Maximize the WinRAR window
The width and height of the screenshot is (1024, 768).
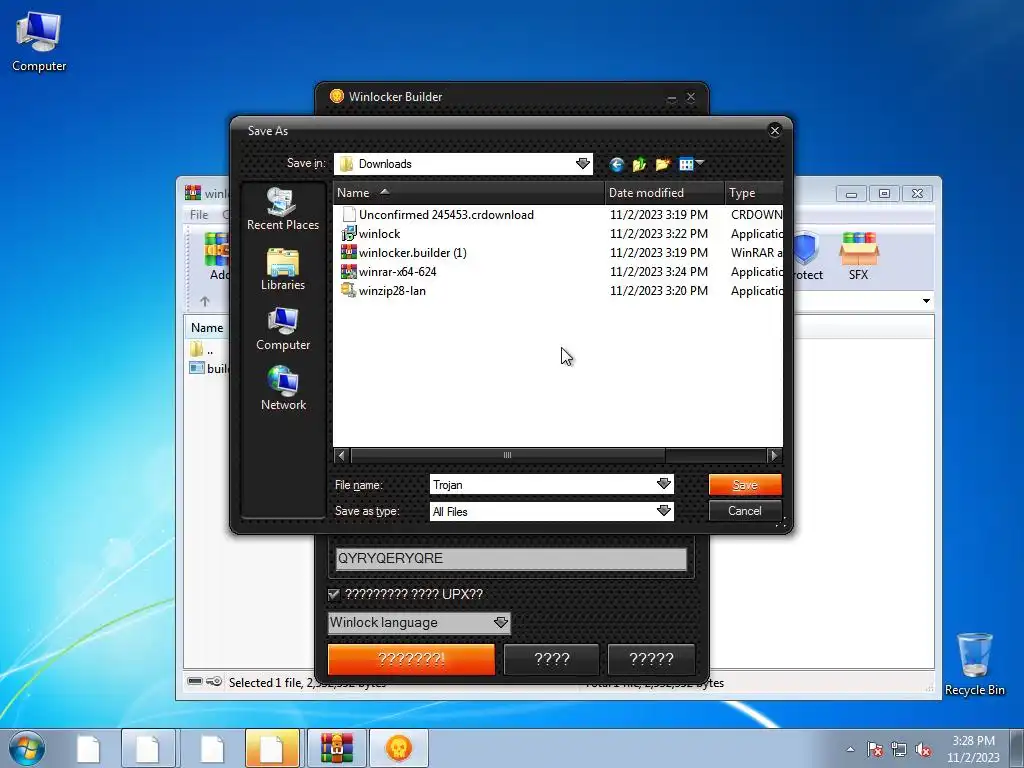[x=884, y=193]
